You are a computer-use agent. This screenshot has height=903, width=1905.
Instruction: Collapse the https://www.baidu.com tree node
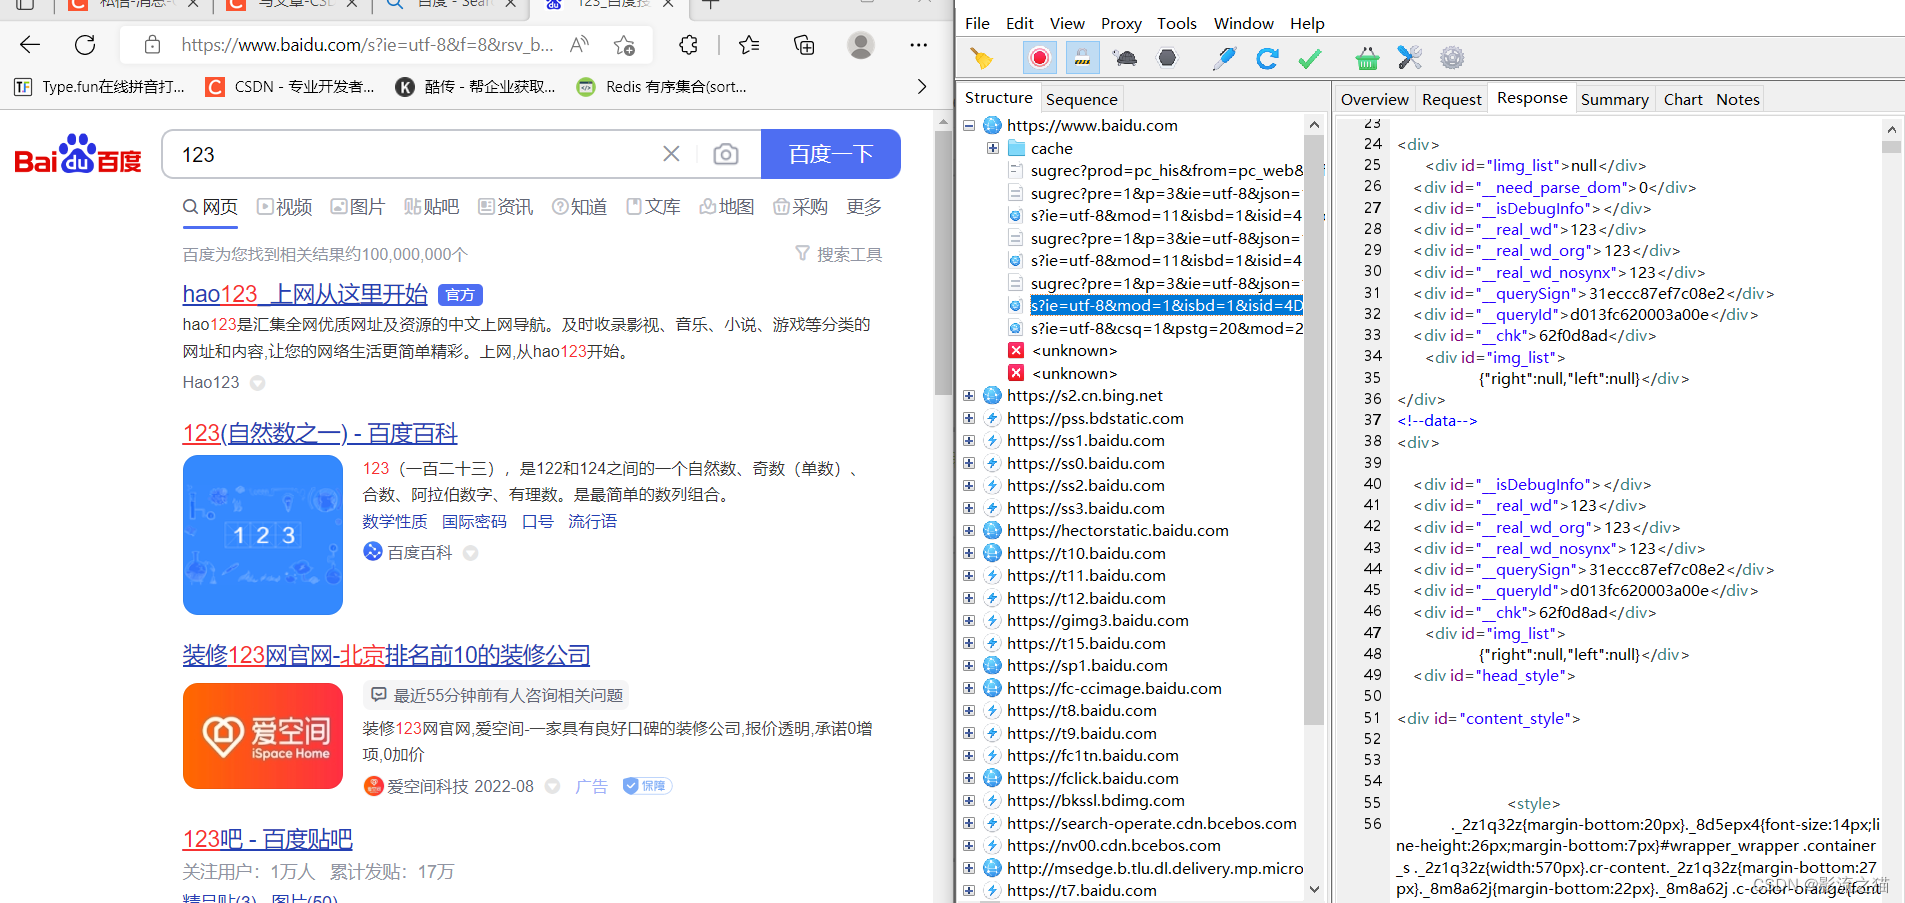tap(969, 125)
